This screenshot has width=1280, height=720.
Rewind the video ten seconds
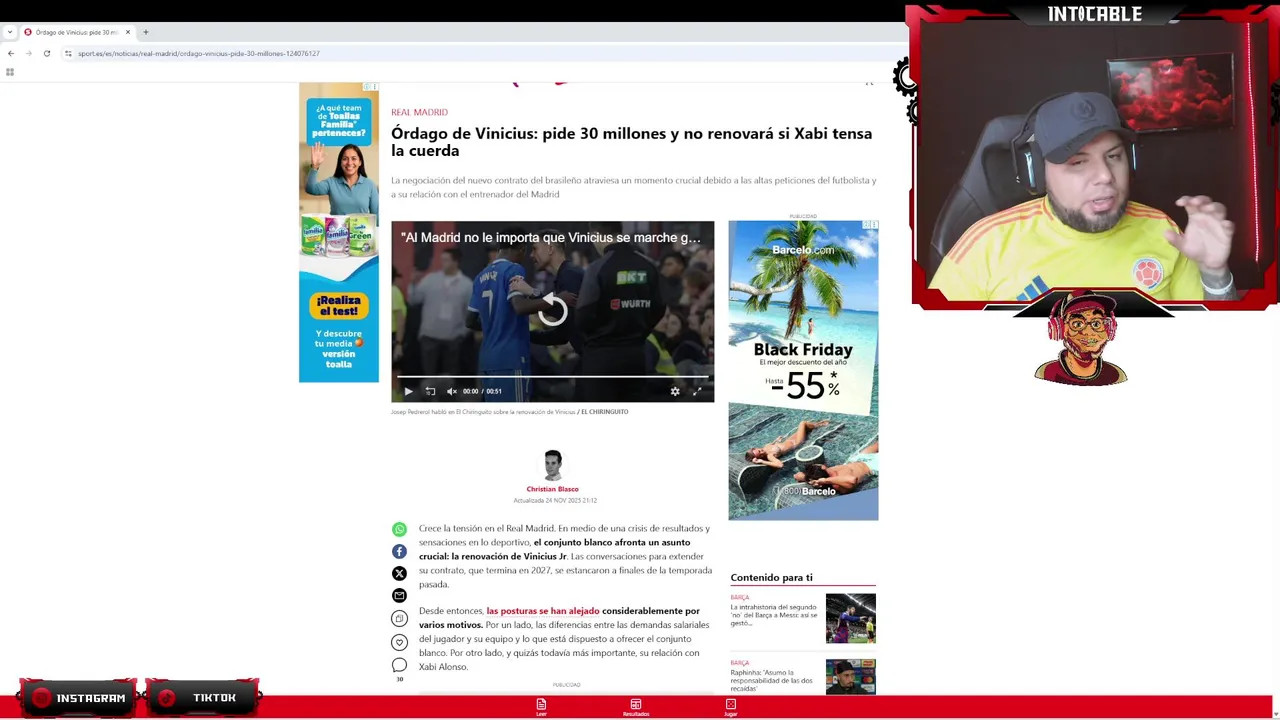click(430, 391)
